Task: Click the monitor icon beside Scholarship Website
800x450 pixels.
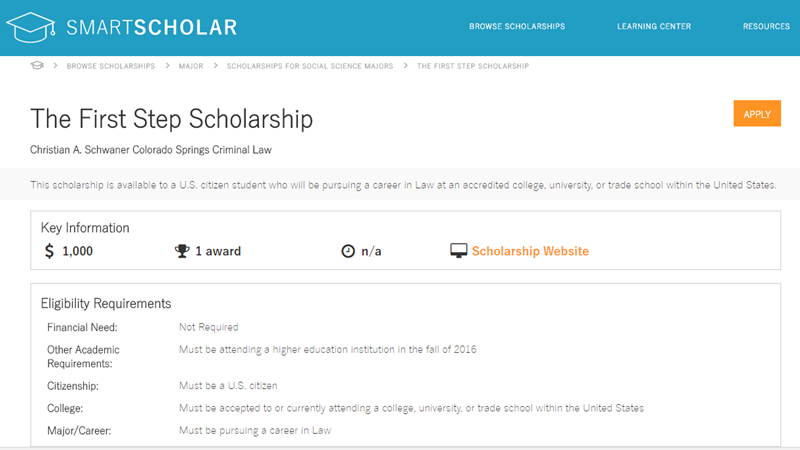Action: pos(459,251)
